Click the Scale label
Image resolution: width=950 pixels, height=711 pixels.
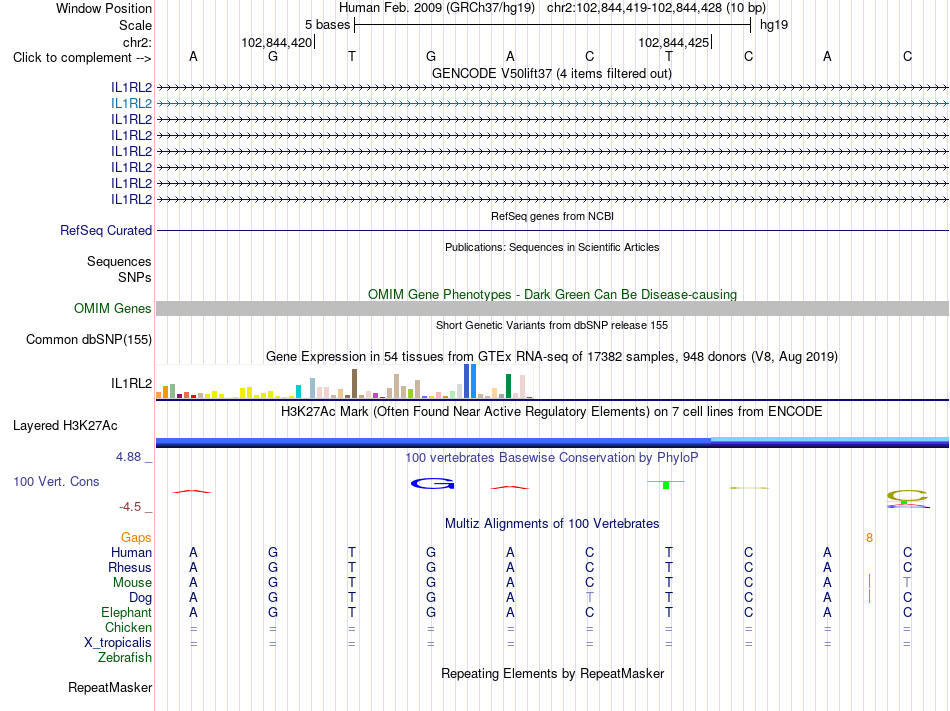pos(136,25)
